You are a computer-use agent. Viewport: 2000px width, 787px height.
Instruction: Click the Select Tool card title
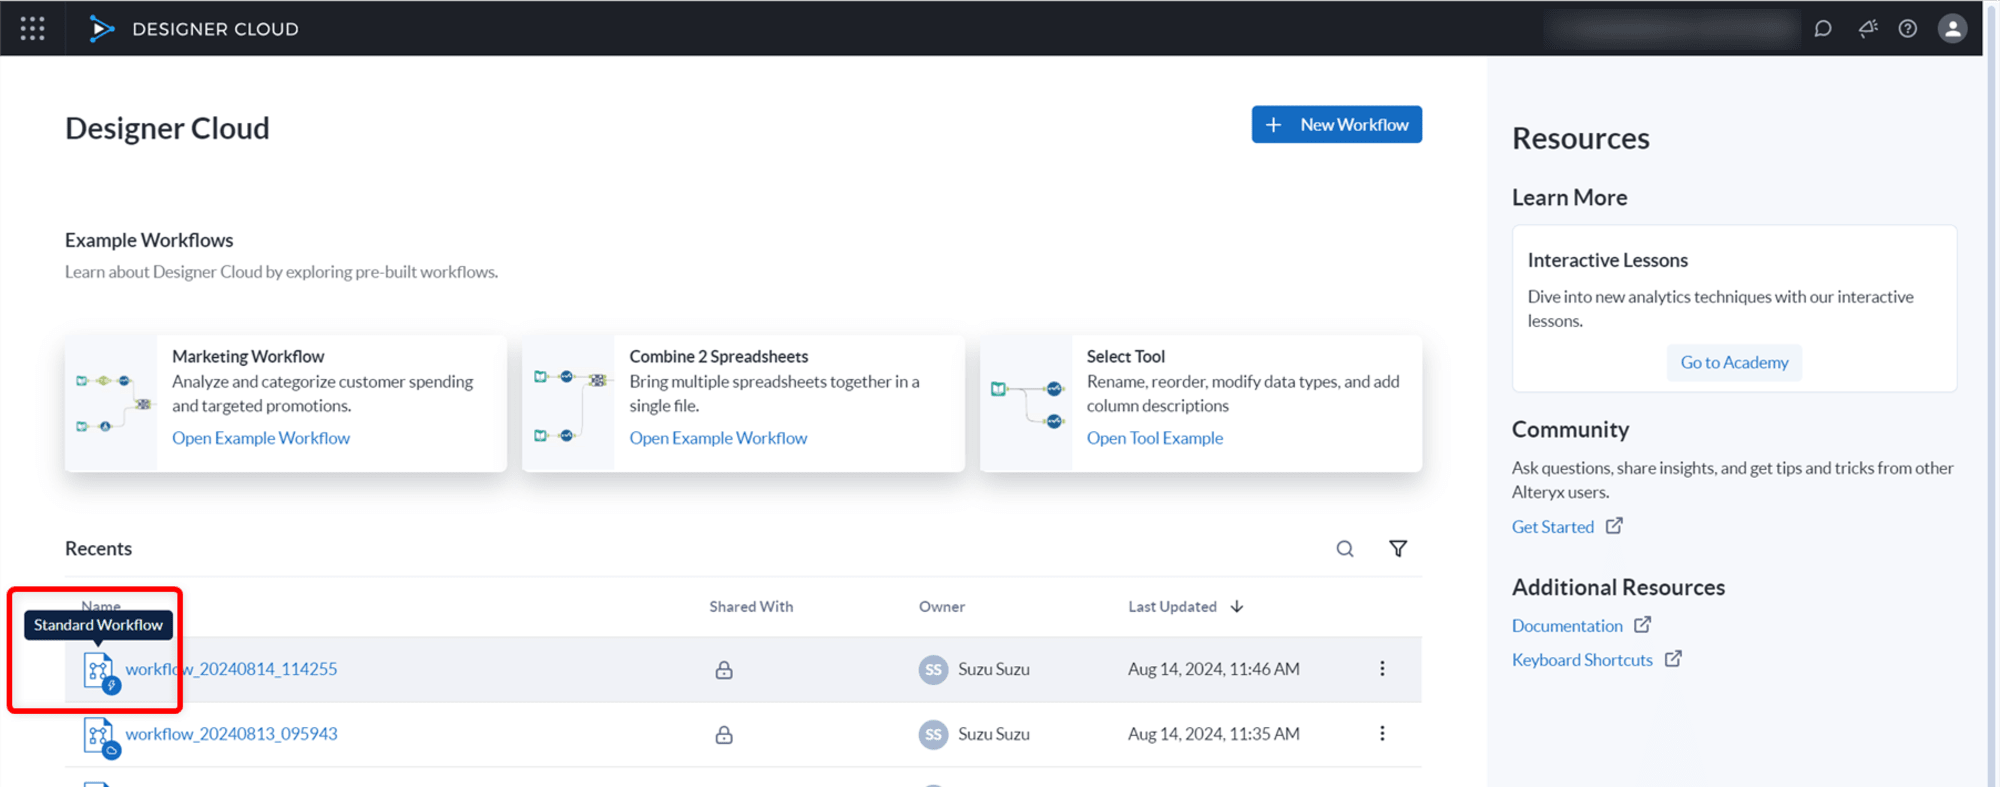point(1126,356)
